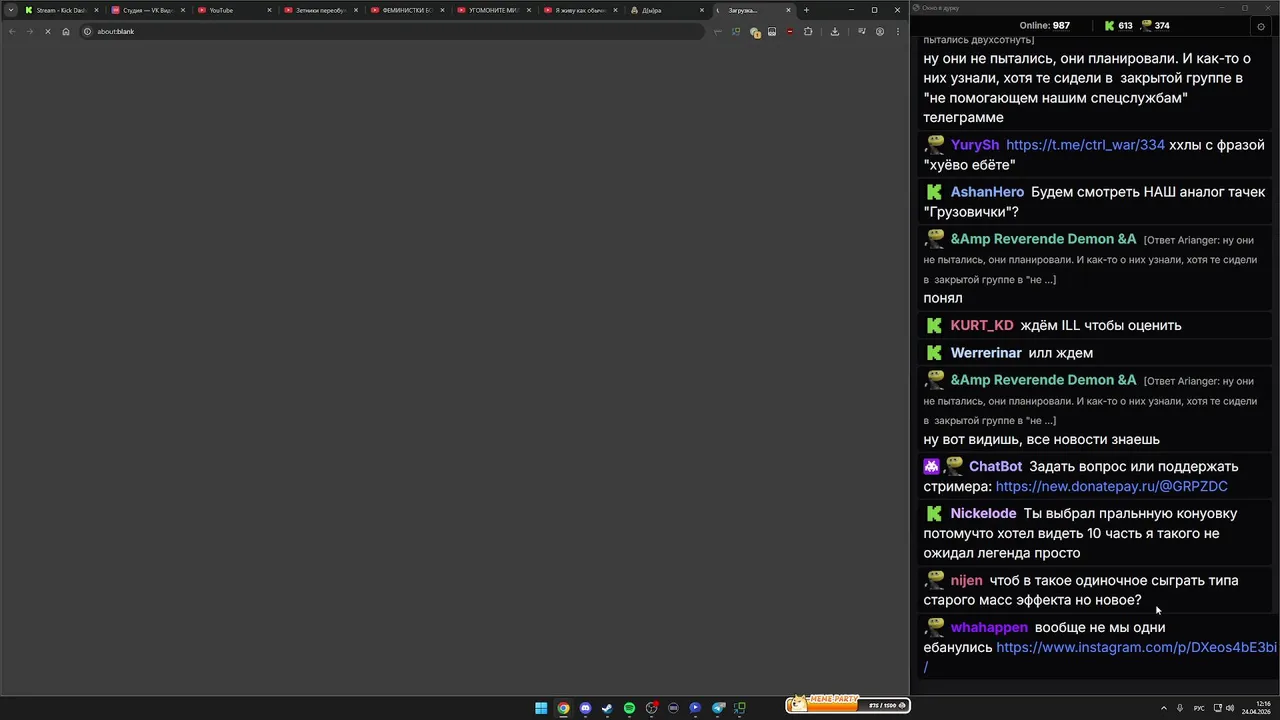Click username nijen in chat
Image resolution: width=1280 pixels, height=720 pixels.
click(x=966, y=581)
